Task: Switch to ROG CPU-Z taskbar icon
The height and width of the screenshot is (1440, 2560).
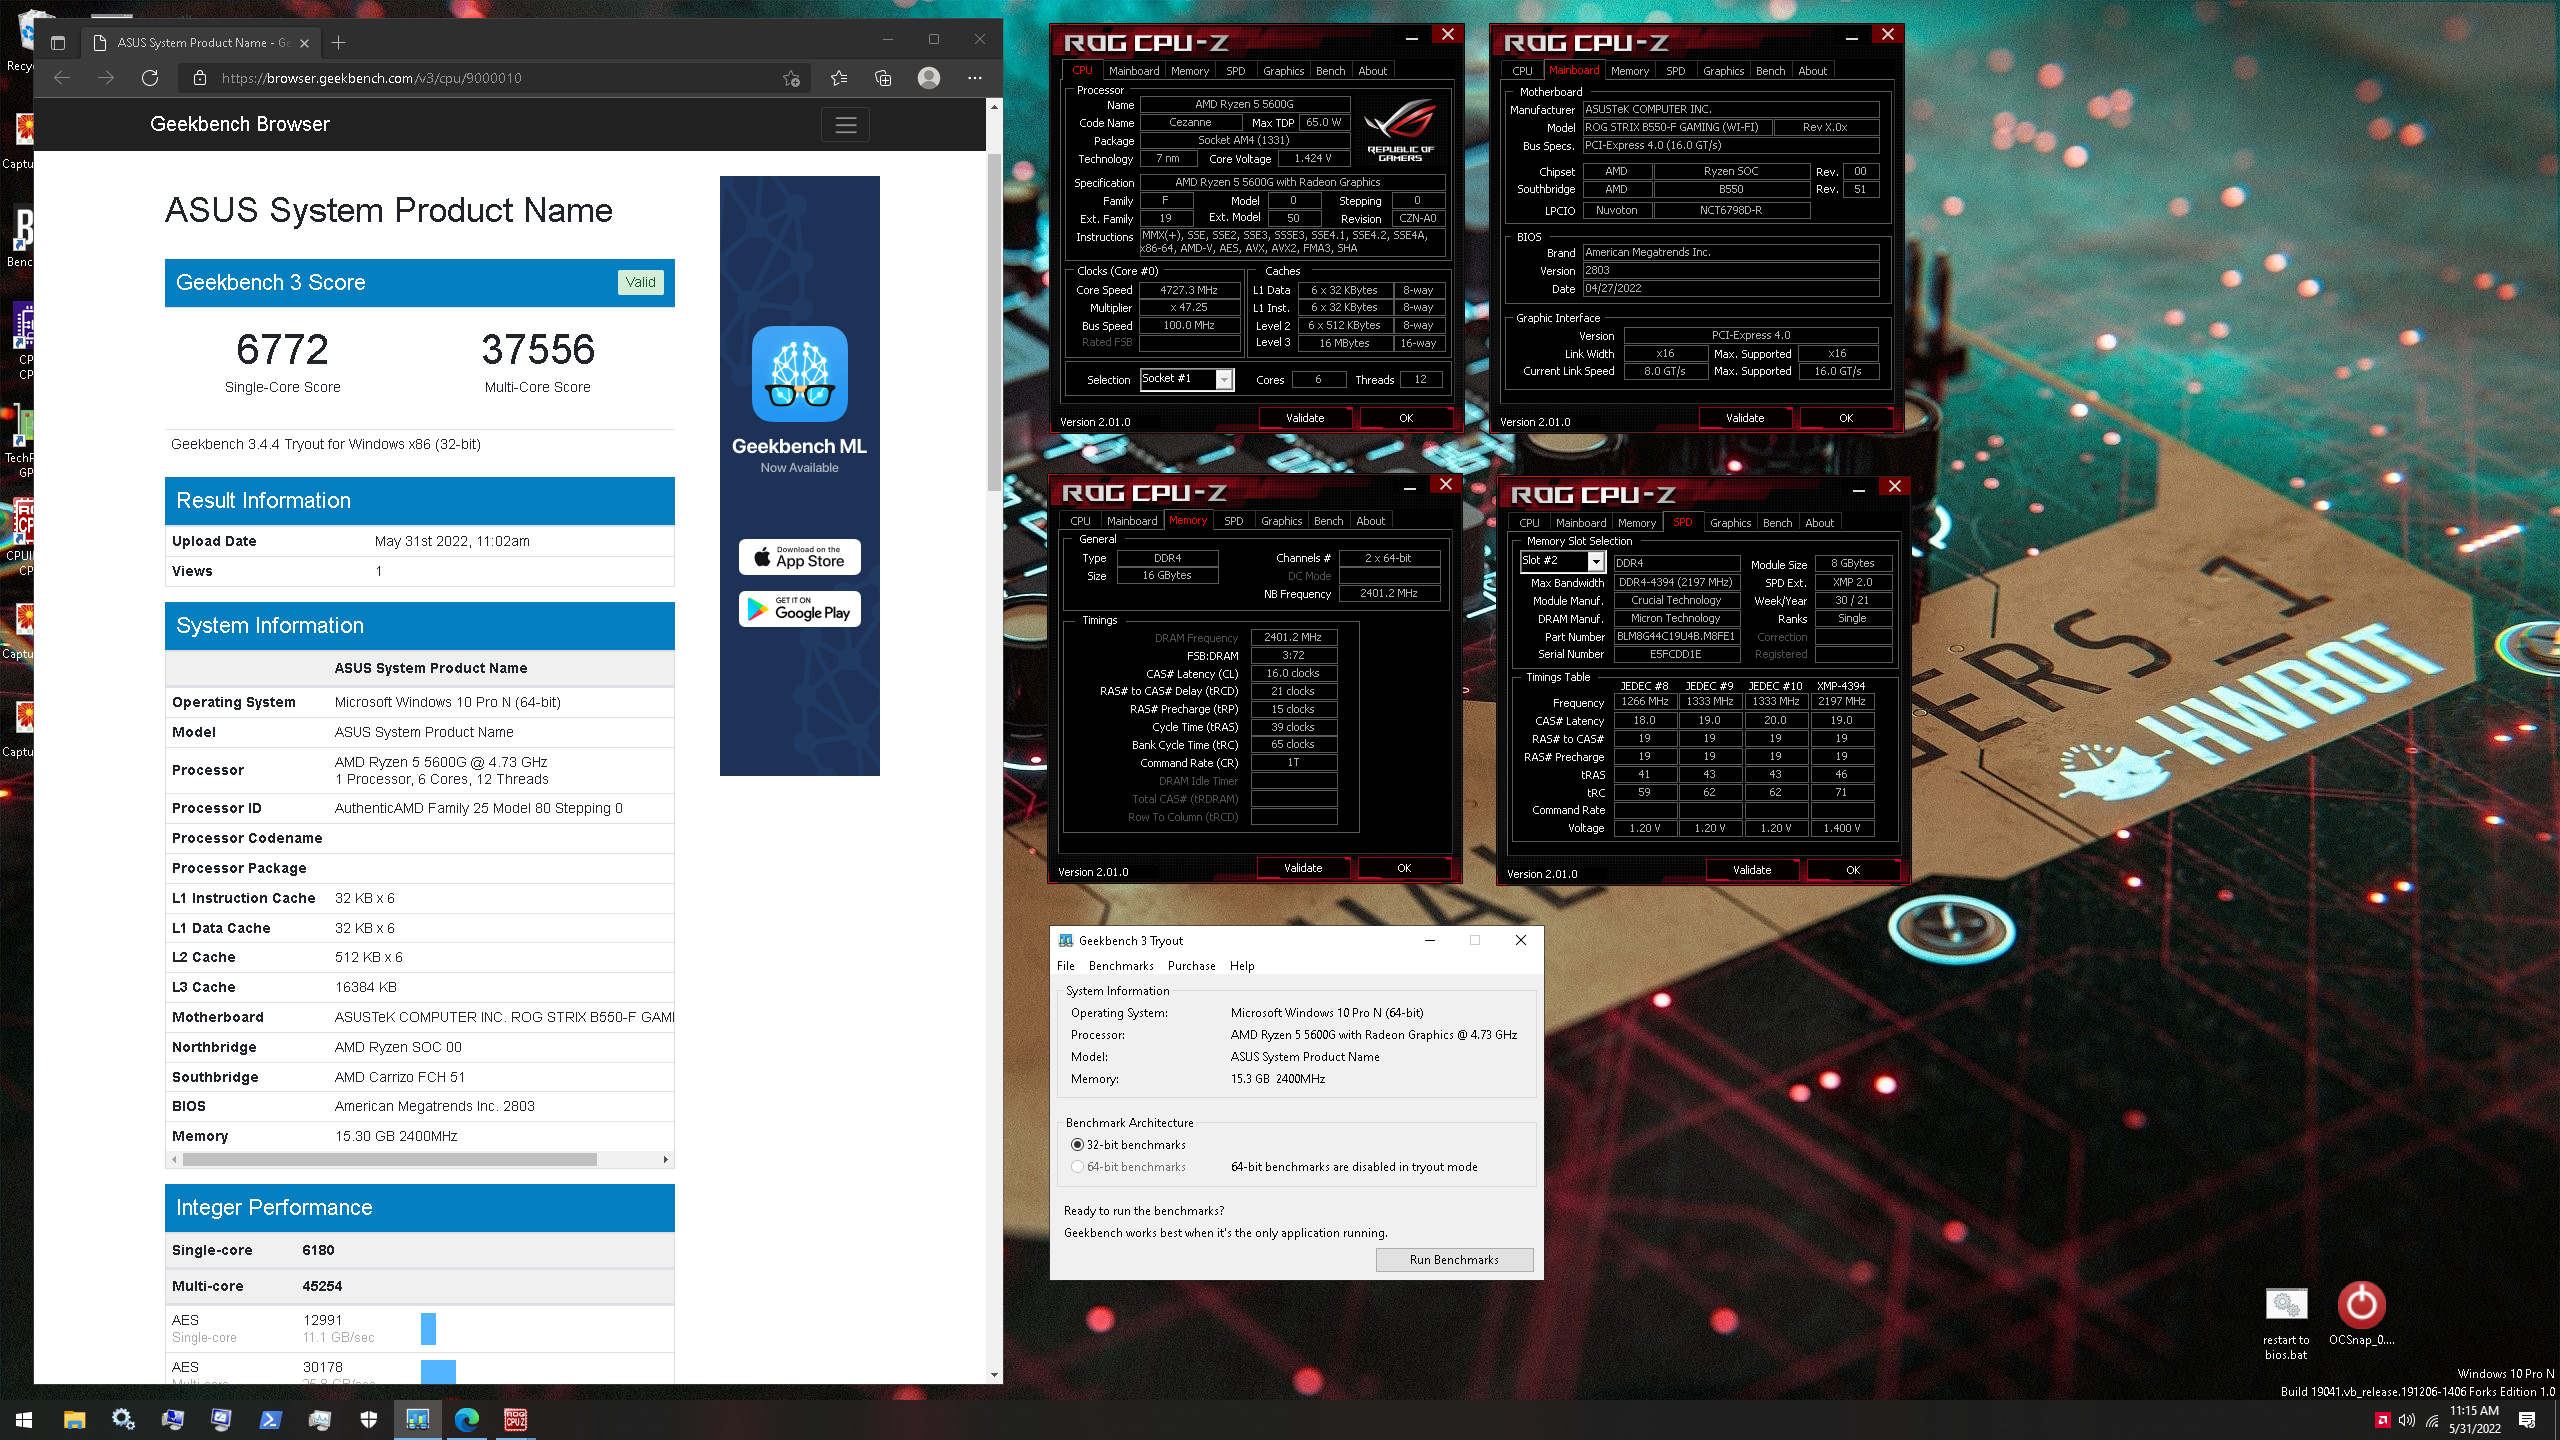Action: pos(515,1419)
